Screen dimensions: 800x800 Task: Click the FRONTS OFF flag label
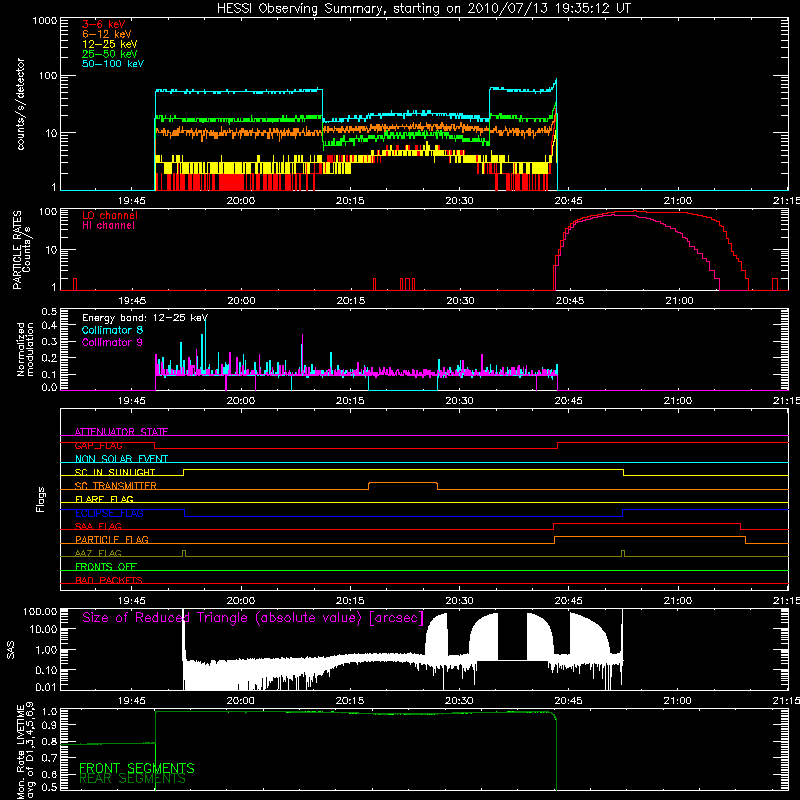106,567
